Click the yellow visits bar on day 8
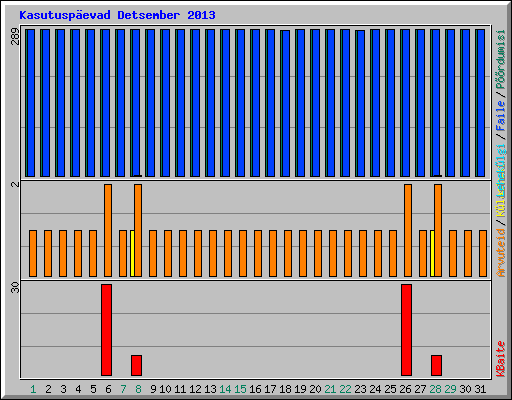The height and width of the screenshot is (400, 512). click(132, 253)
